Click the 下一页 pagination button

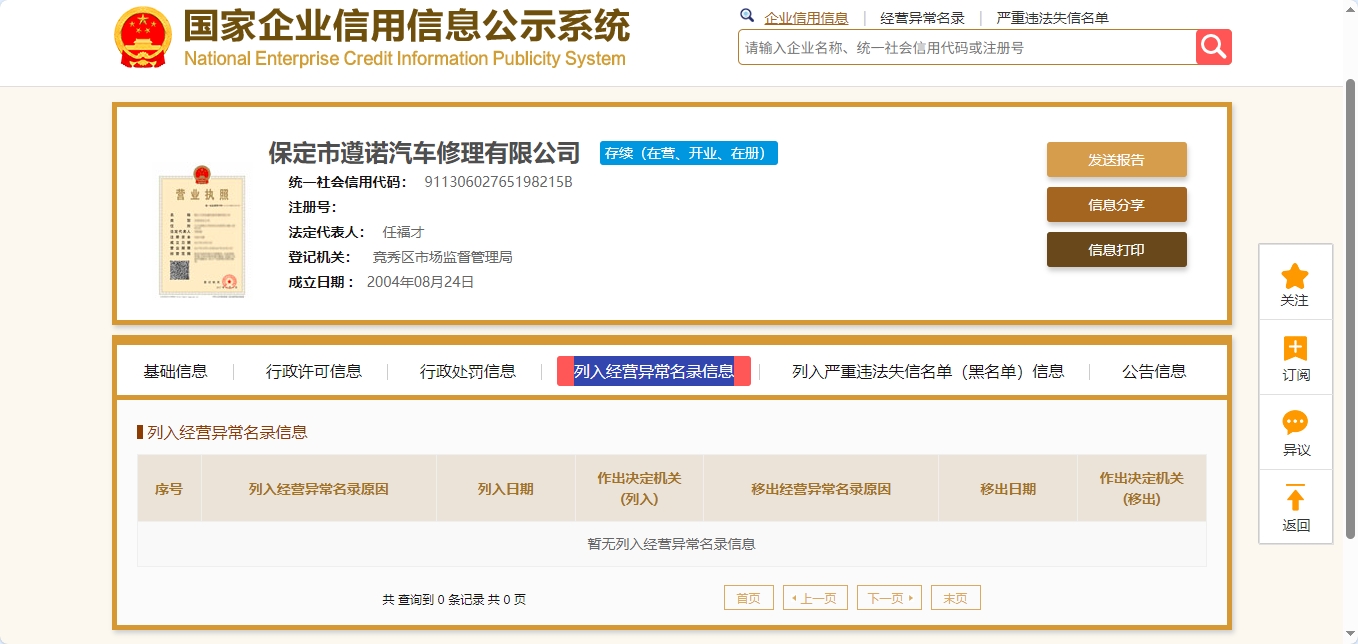pyautogui.click(x=889, y=598)
